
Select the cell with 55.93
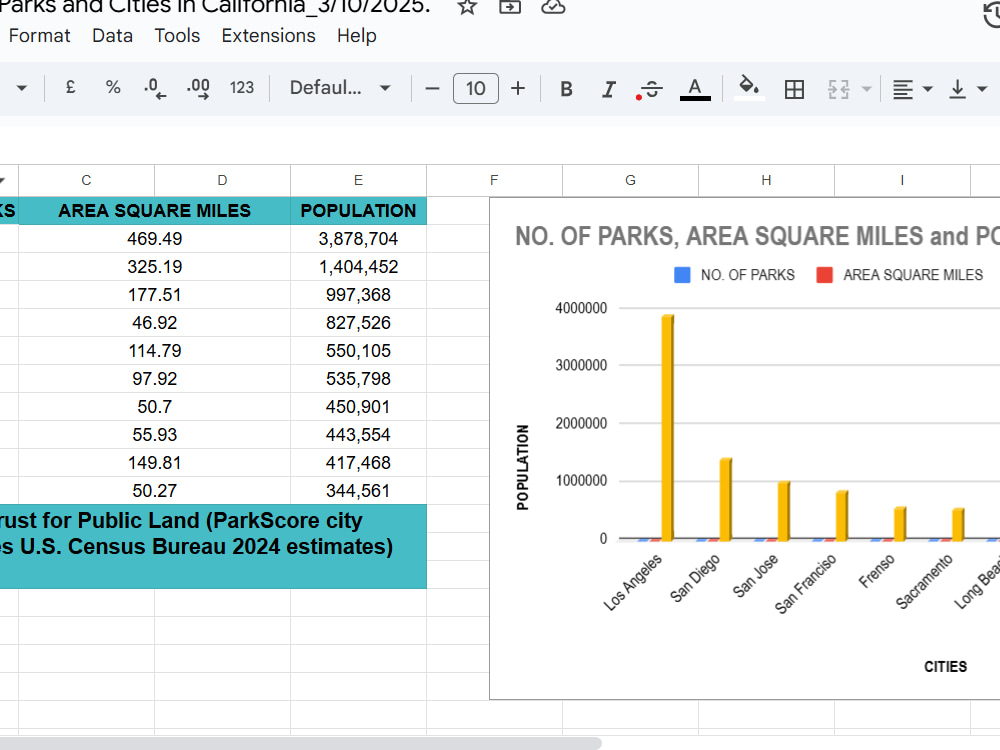coord(154,435)
